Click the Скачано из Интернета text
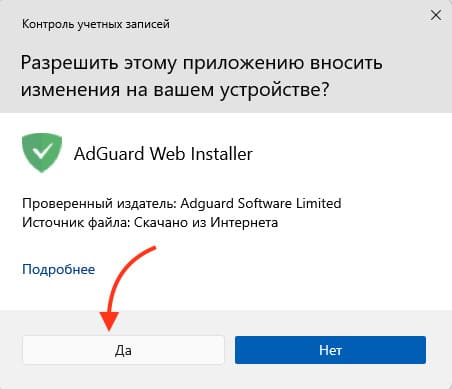452x389 pixels. (206, 222)
